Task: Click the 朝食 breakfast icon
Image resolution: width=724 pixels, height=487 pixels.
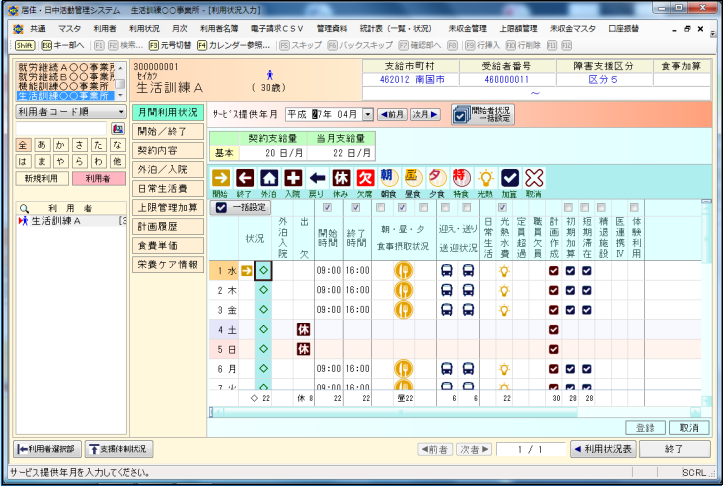Action: click(x=389, y=178)
